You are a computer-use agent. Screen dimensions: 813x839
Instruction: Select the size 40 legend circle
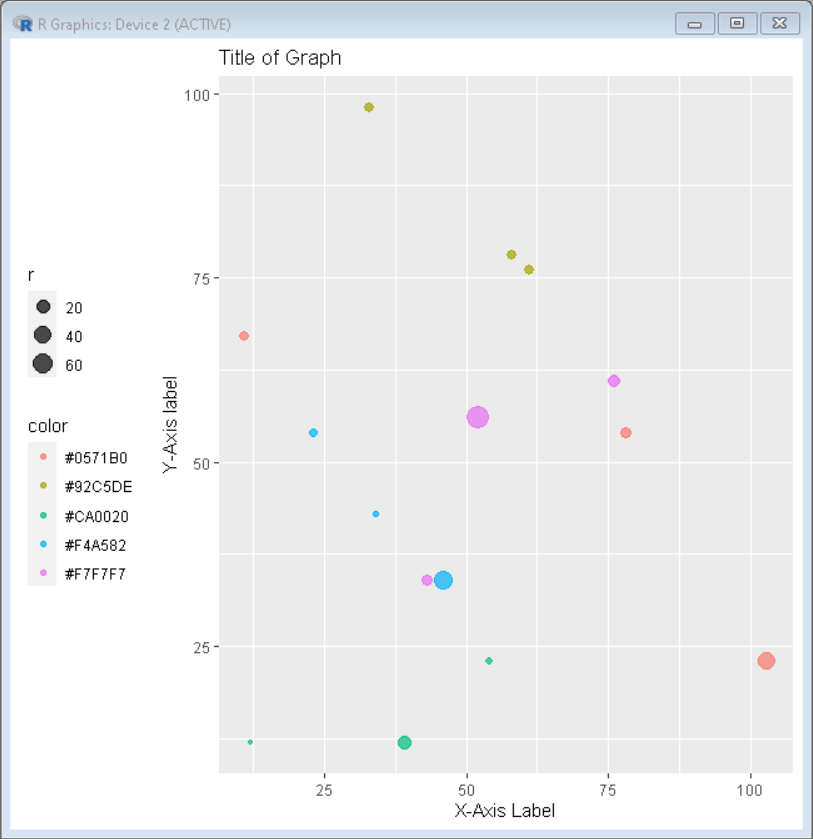42,336
